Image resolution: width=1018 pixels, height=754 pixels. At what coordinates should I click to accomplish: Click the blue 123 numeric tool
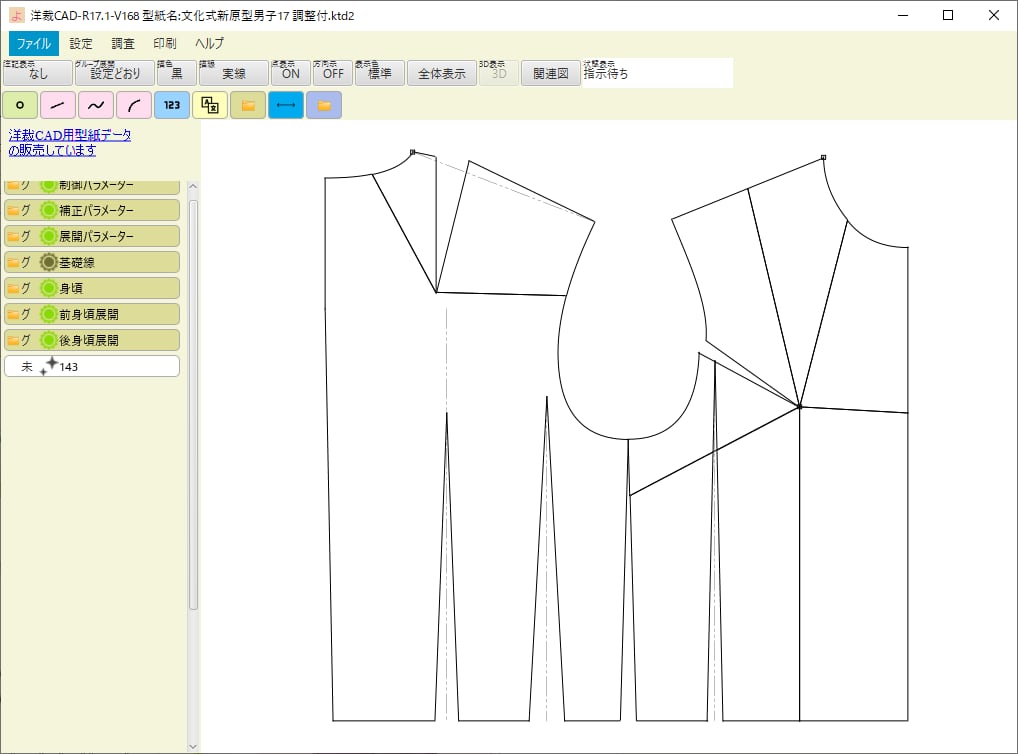[172, 105]
